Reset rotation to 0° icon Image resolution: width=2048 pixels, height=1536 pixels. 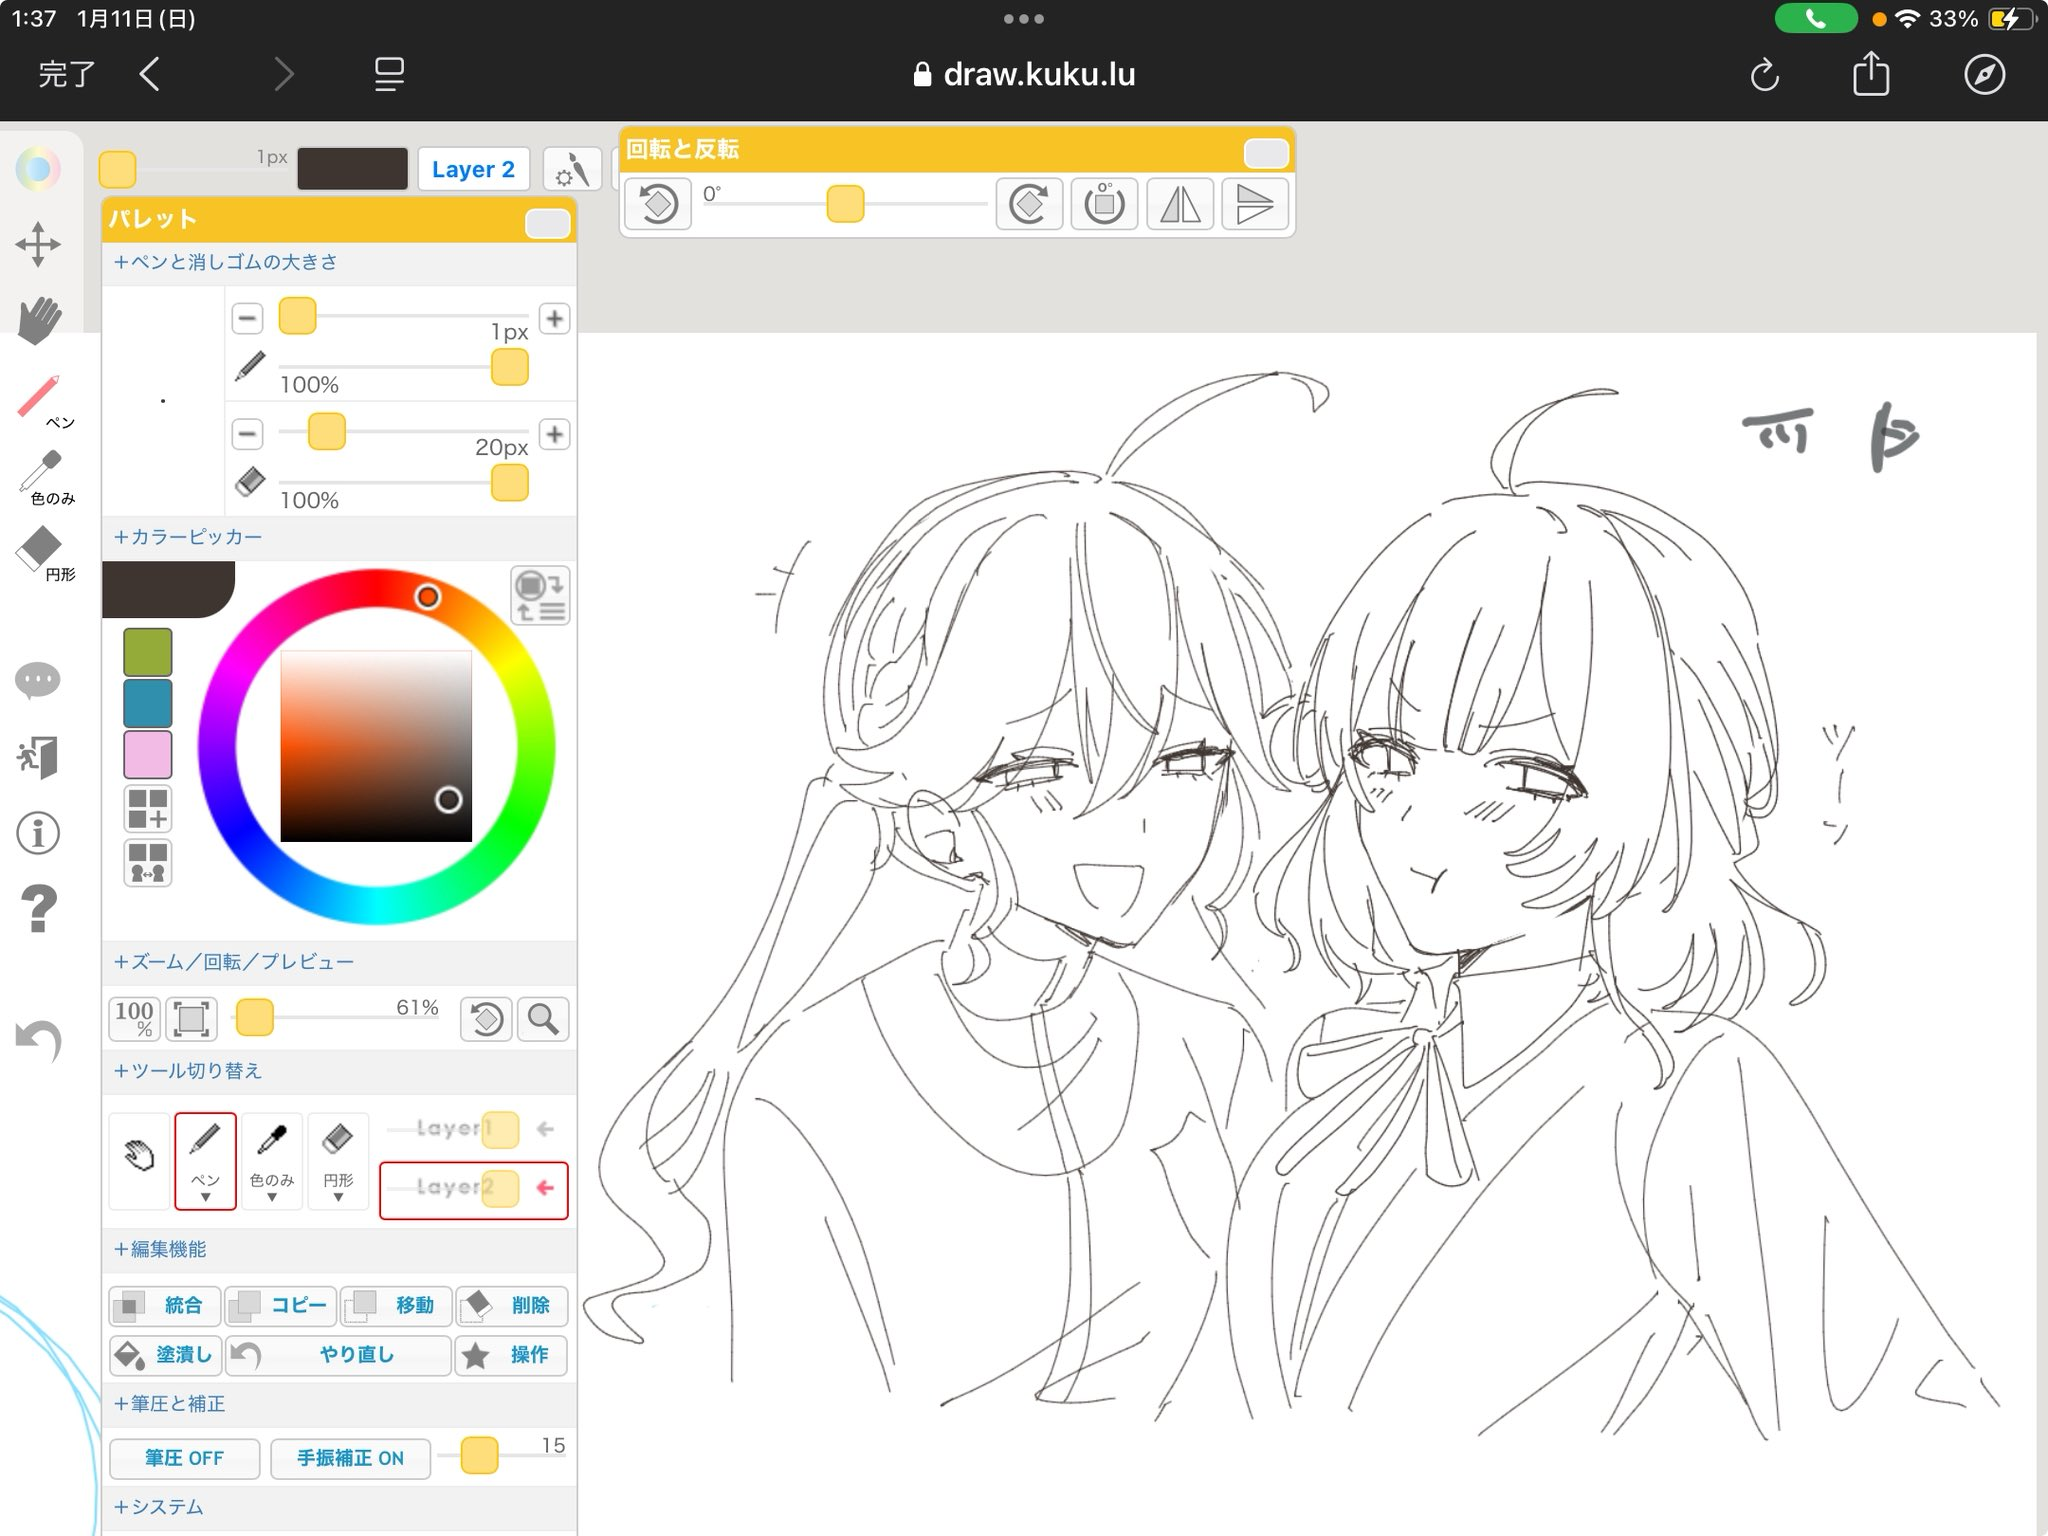[x=1105, y=205]
